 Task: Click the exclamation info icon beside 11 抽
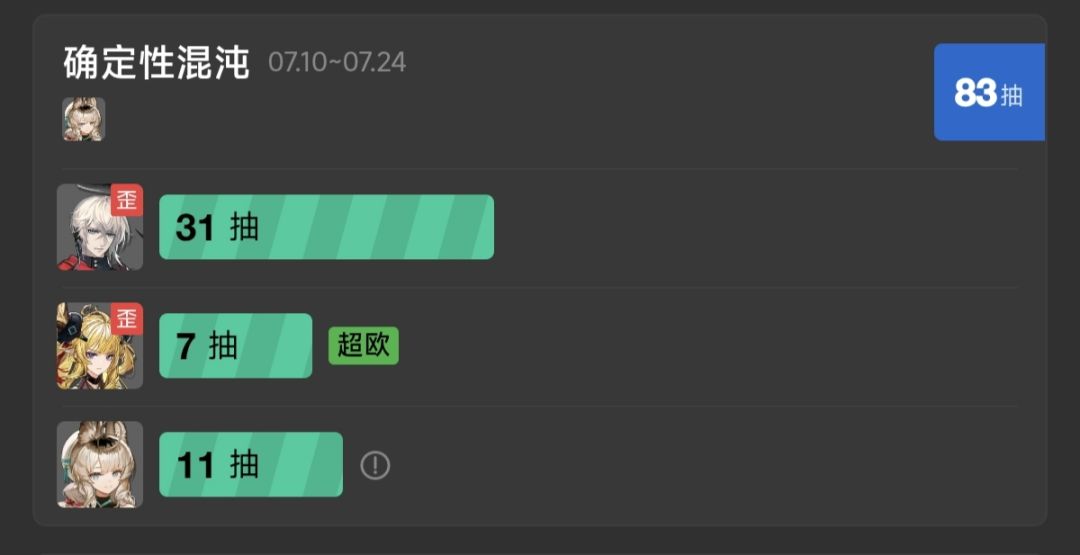point(375,465)
